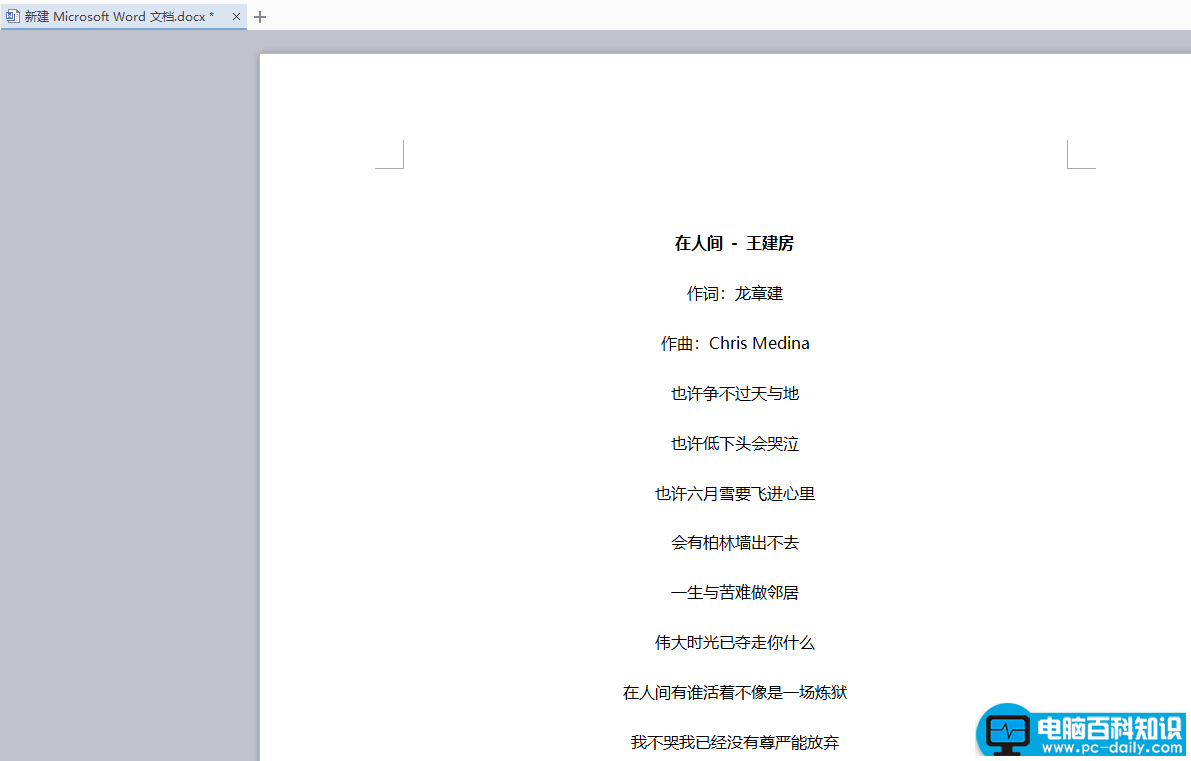Click the lyric 也许低下头会哭泣
1191x761 pixels.
coord(735,444)
